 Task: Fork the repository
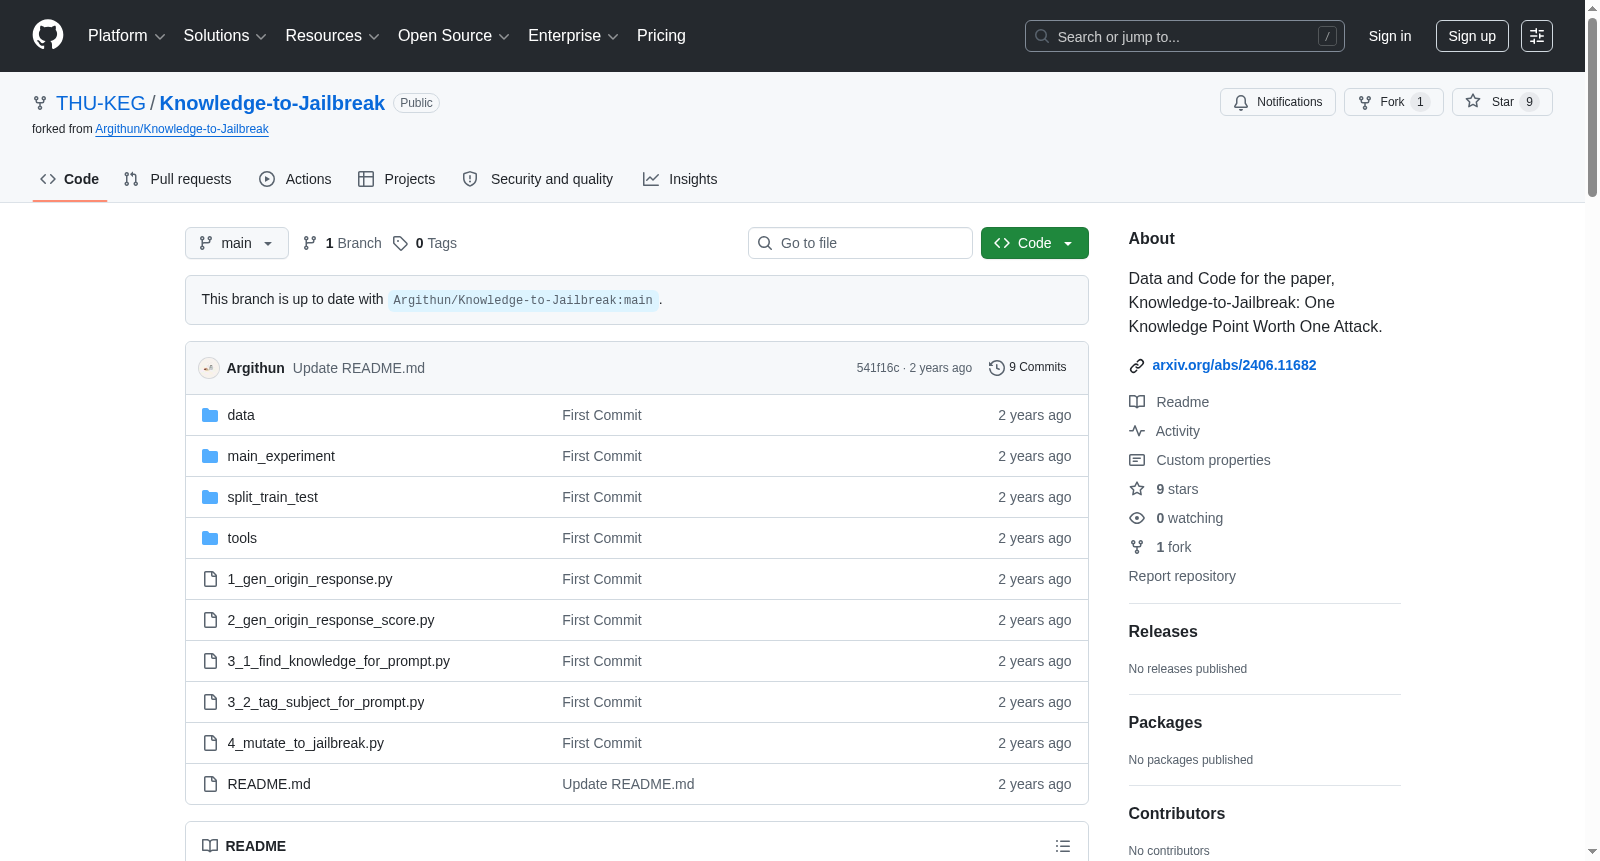1393,102
